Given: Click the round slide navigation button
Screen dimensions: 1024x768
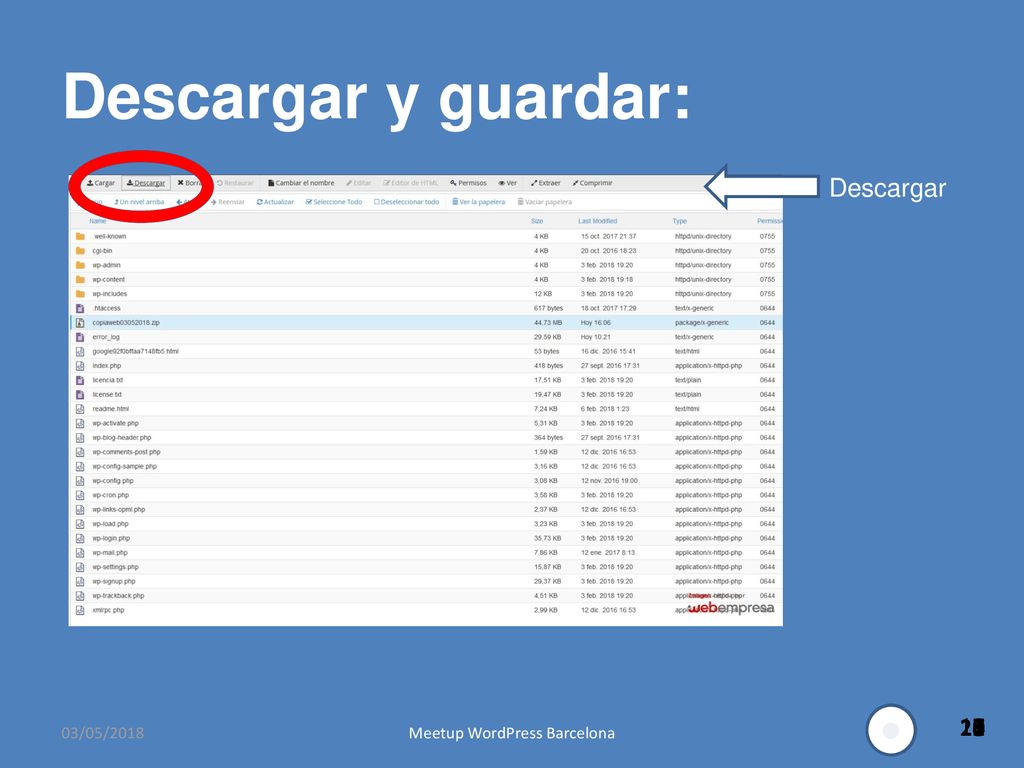Looking at the screenshot, I should (891, 730).
